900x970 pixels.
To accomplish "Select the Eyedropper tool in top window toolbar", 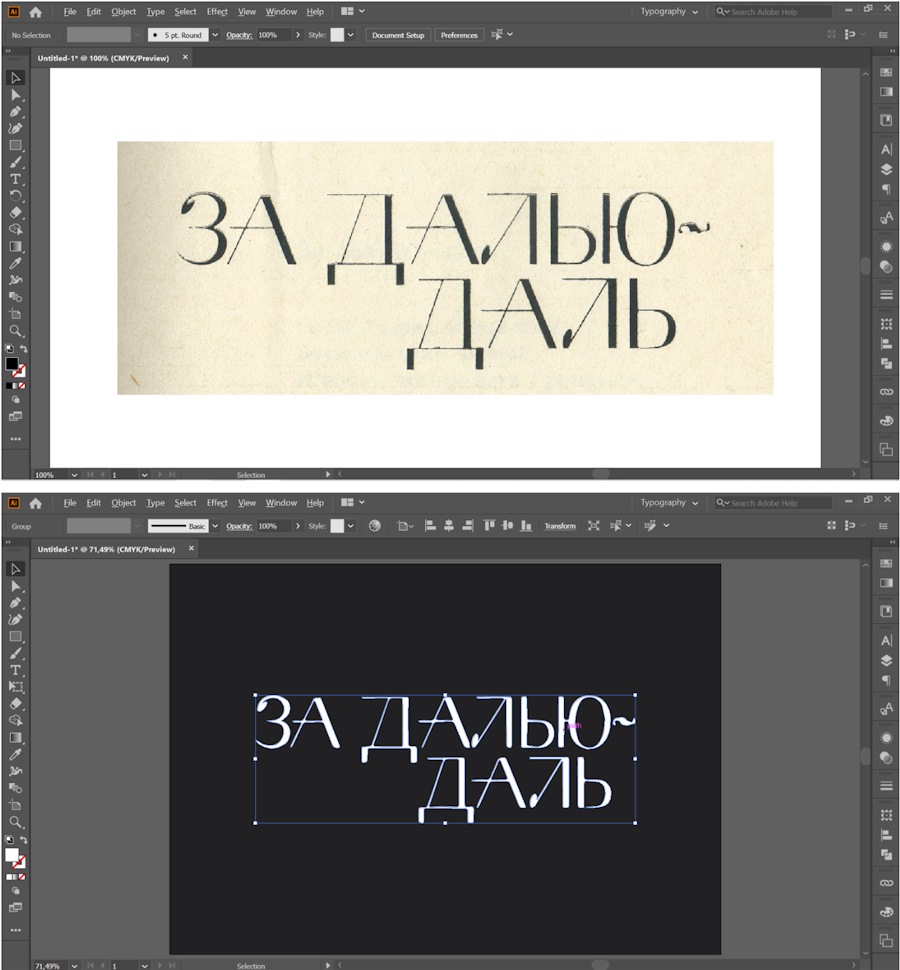I will 15,263.
